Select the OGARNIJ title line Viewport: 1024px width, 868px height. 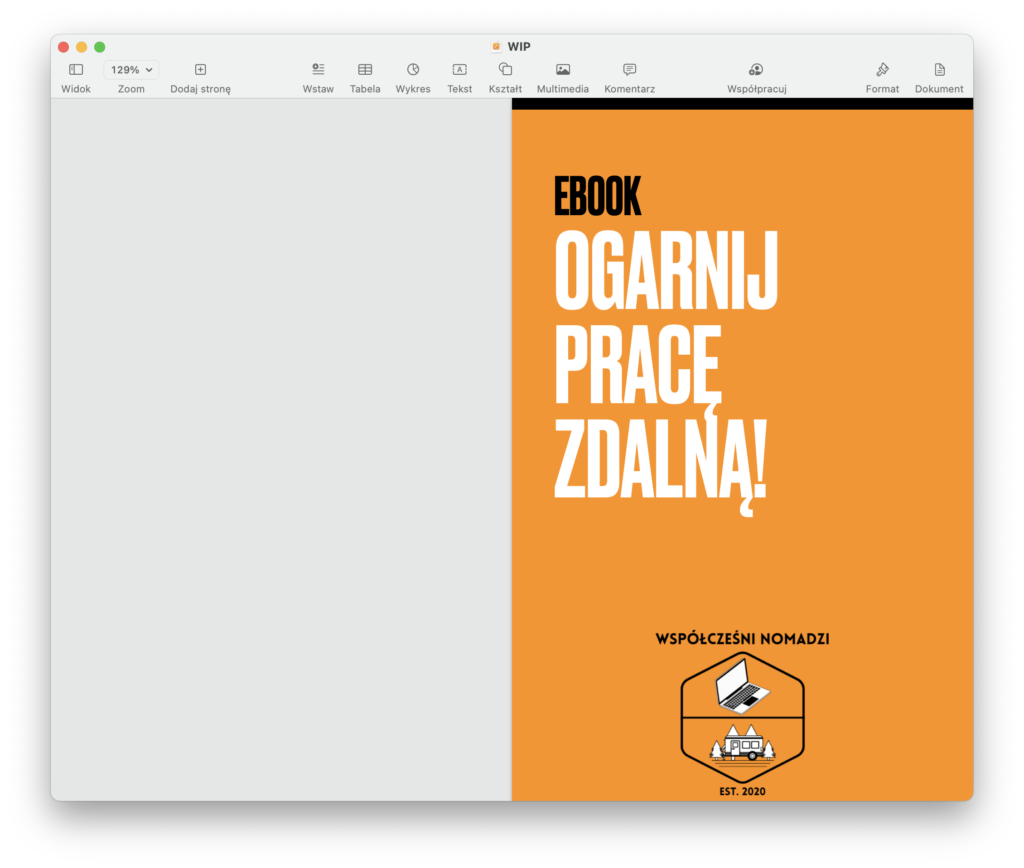click(x=666, y=271)
